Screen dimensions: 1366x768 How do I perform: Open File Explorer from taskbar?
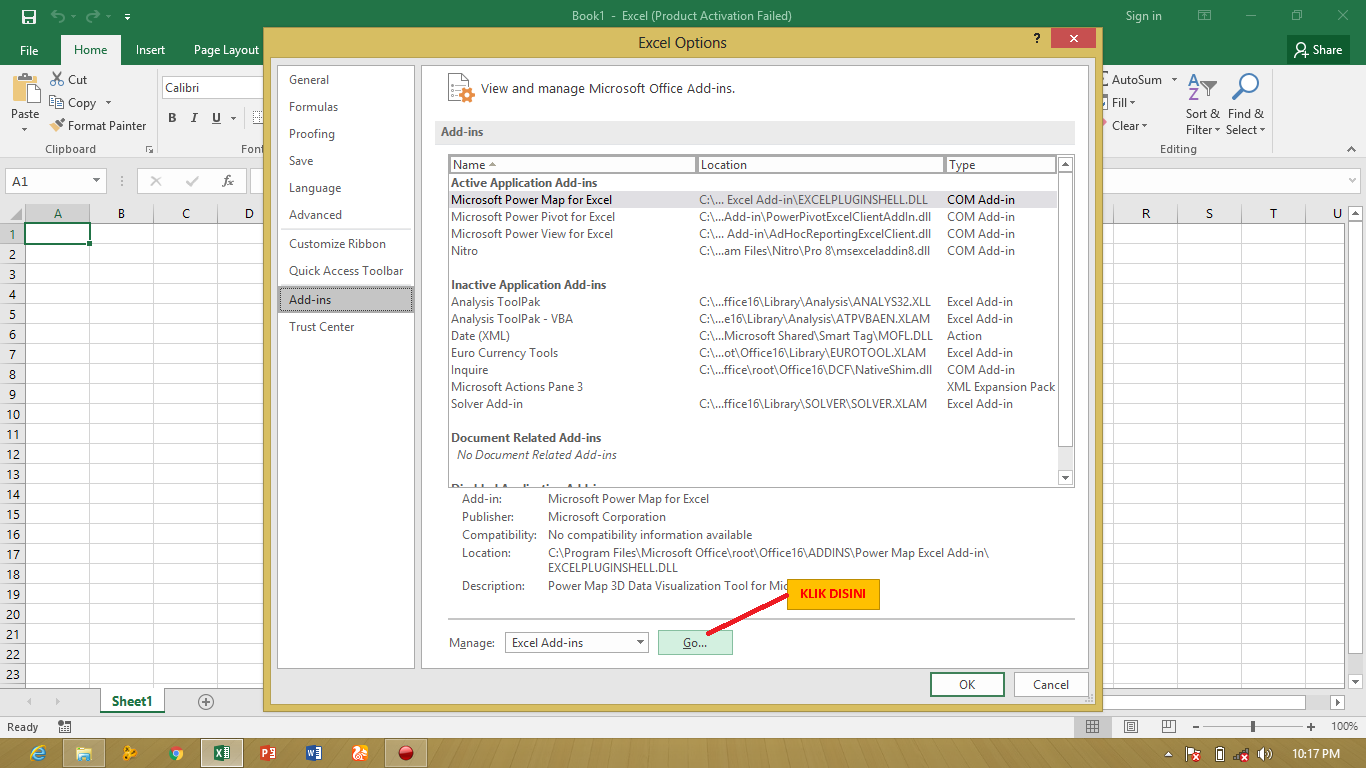click(x=84, y=753)
